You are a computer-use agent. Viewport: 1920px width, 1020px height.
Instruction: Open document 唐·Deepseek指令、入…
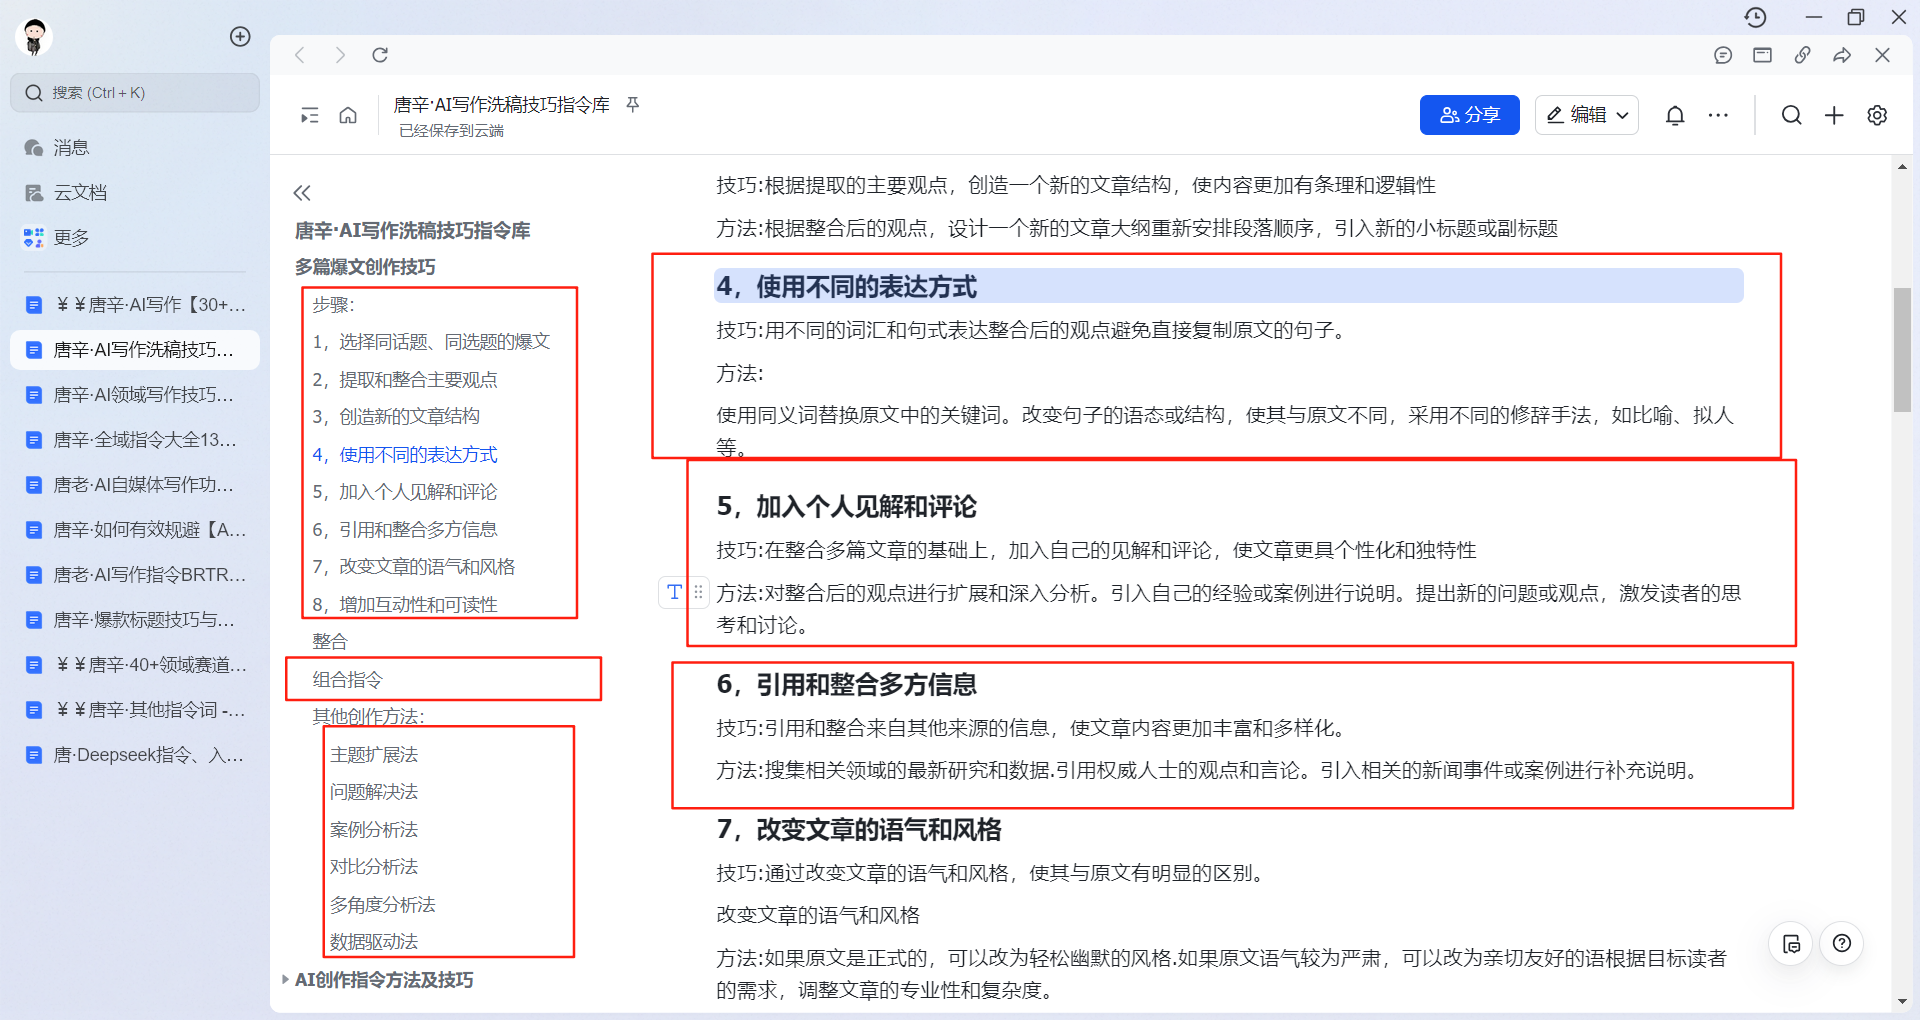point(135,755)
